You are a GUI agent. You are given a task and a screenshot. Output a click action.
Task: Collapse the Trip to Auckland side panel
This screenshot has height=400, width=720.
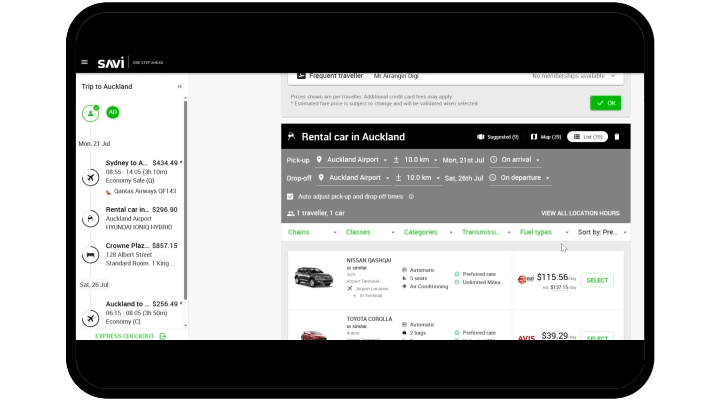180,87
